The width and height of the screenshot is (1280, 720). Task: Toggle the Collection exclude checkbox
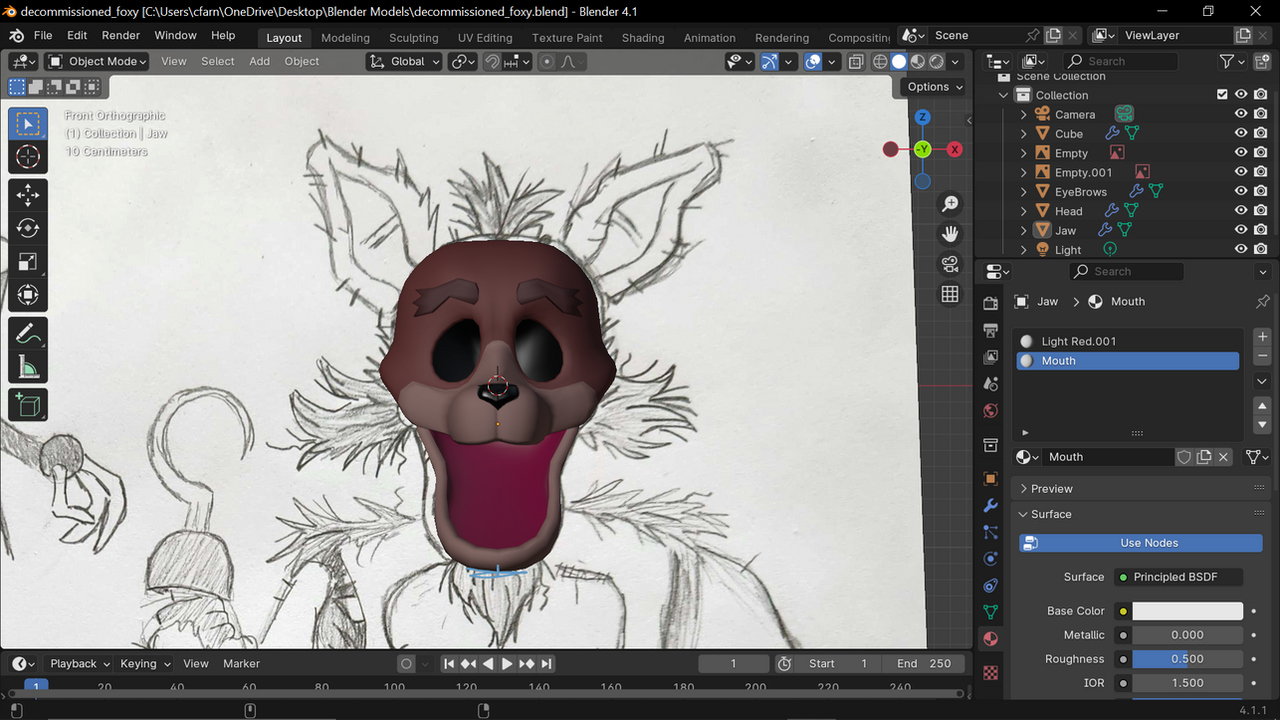coord(1222,95)
